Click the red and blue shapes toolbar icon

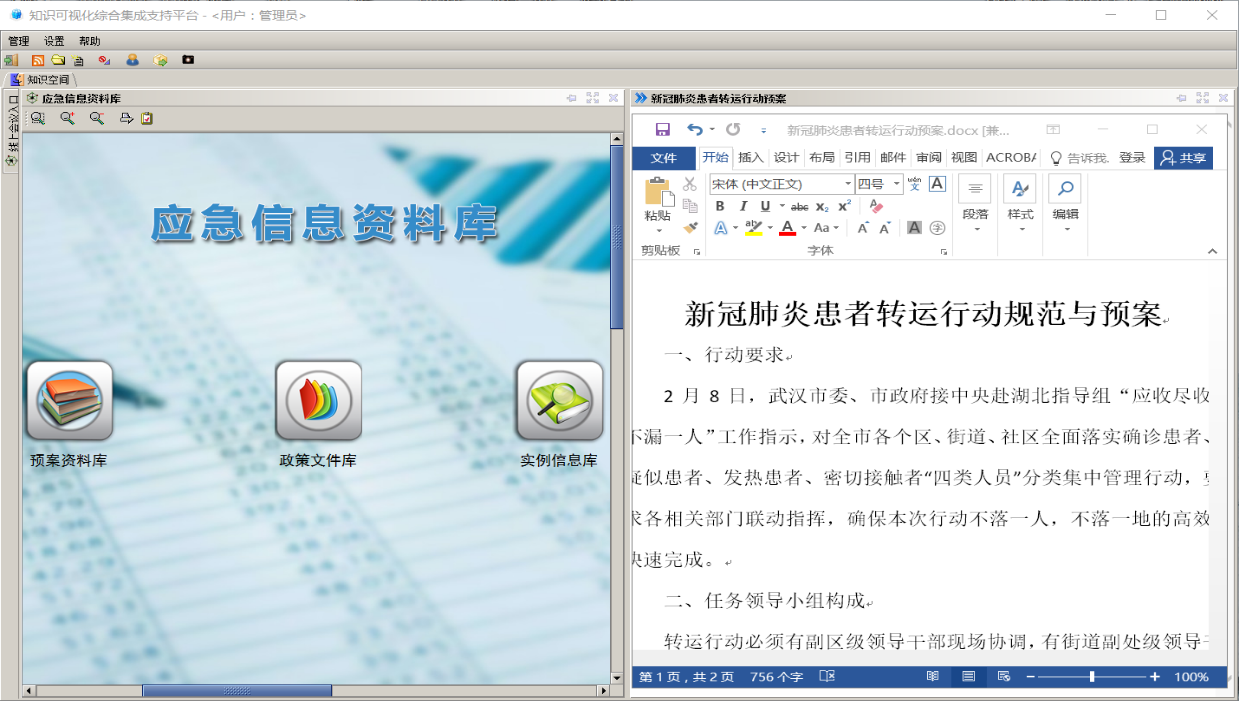click(x=104, y=60)
